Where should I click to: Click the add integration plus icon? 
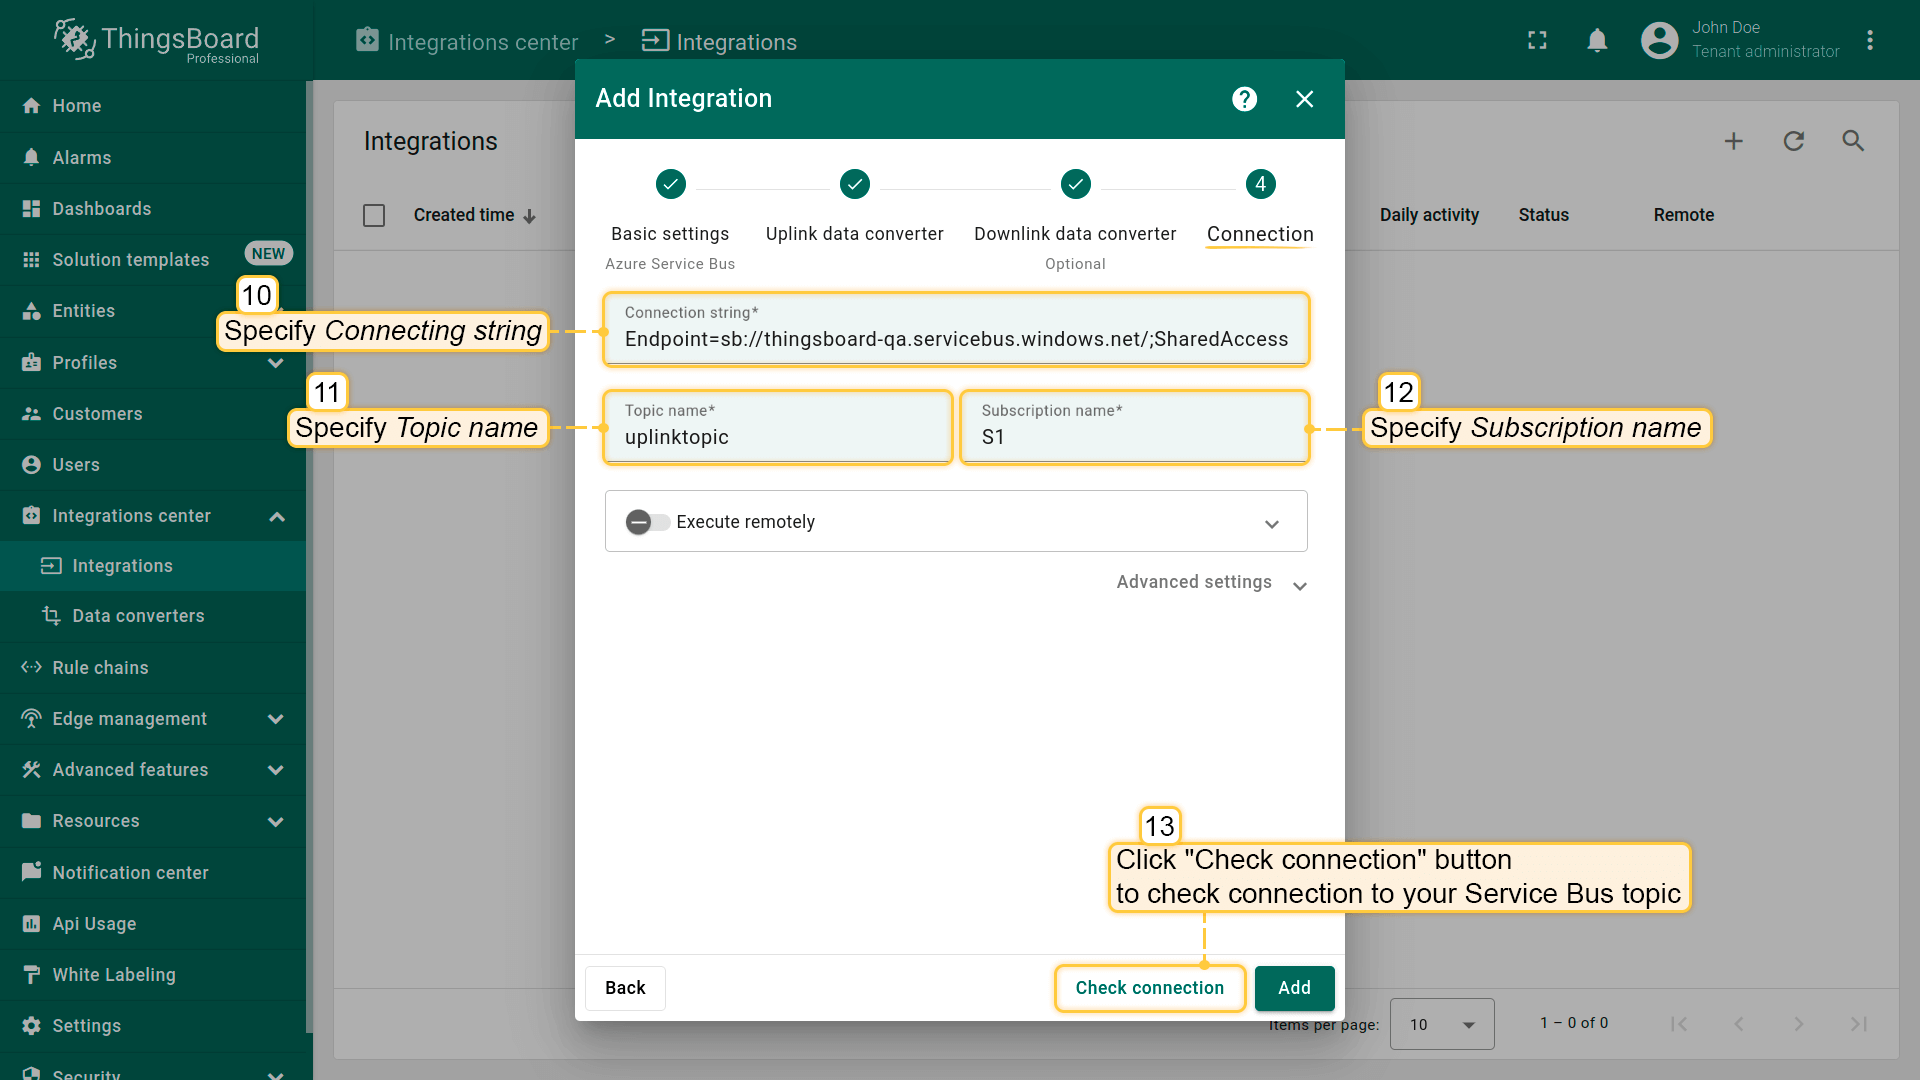pyautogui.click(x=1733, y=141)
